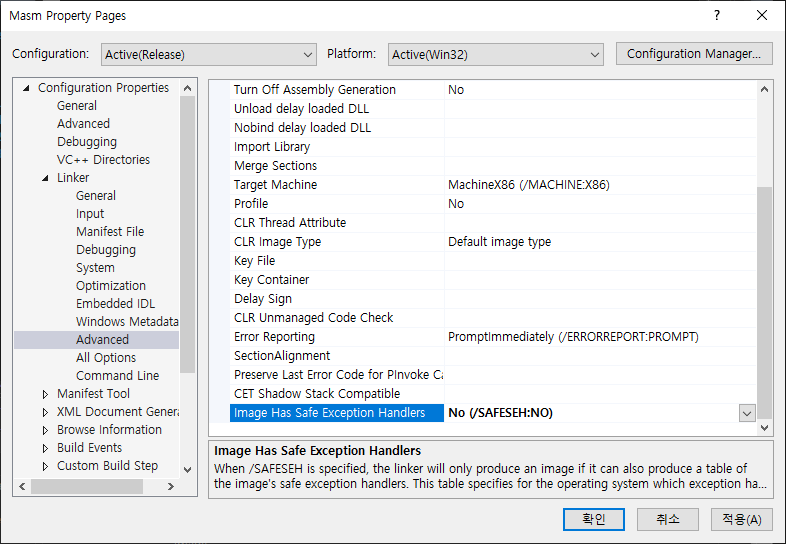Click the property grid scroll down arrow
The image size is (786, 544).
tap(764, 428)
